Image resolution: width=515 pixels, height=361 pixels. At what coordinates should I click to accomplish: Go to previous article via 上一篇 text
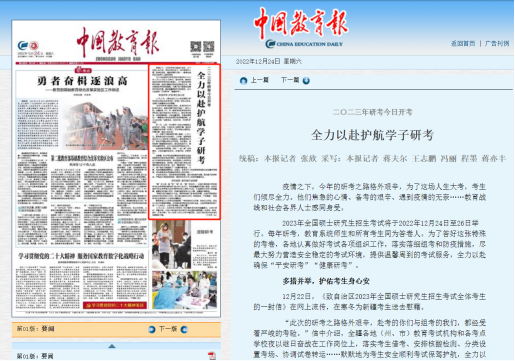[x=260, y=80]
